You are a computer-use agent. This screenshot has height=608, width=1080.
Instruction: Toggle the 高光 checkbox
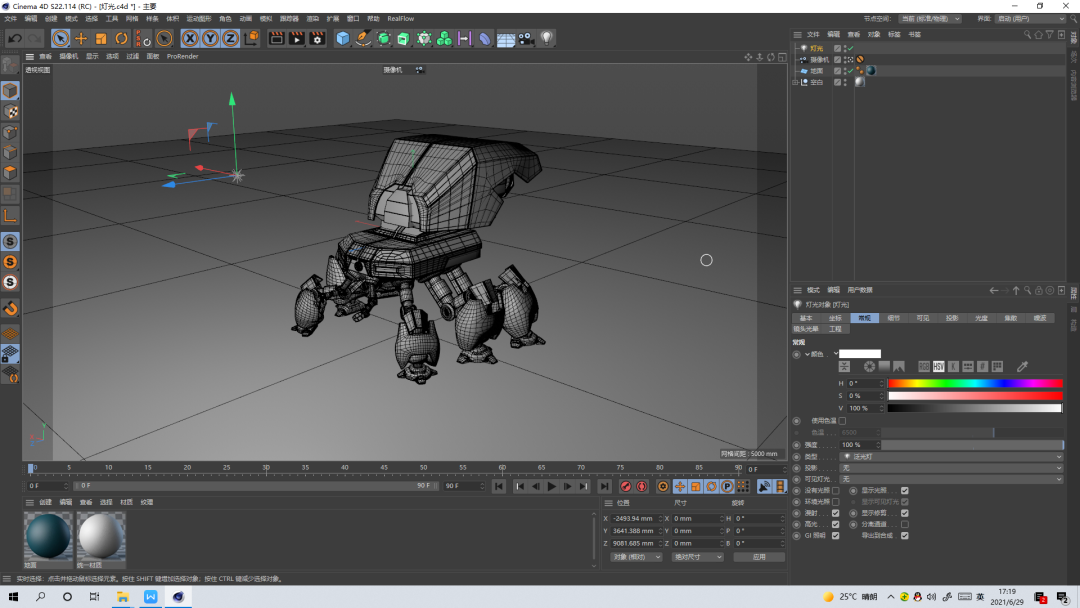pyautogui.click(x=835, y=524)
